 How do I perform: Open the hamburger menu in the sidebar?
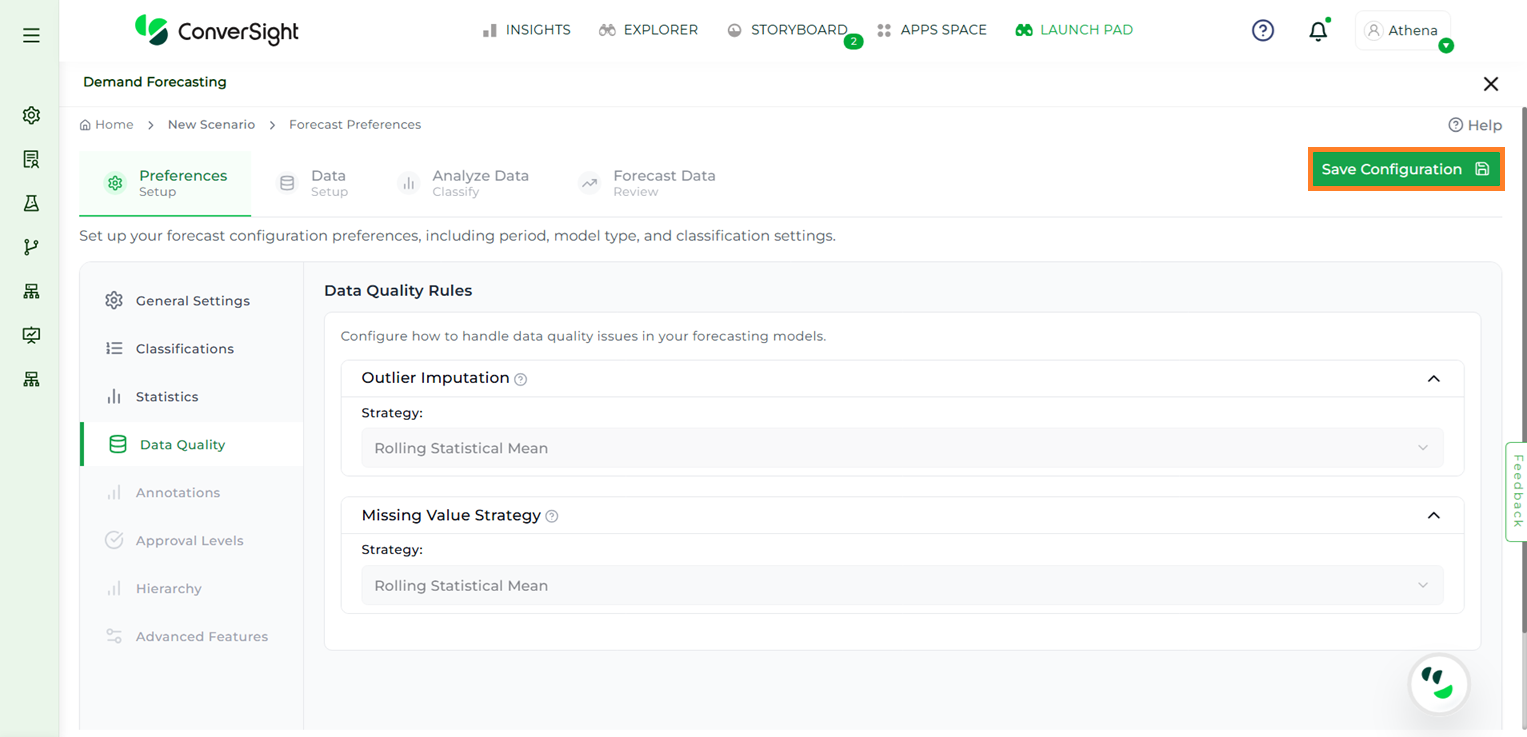31,35
